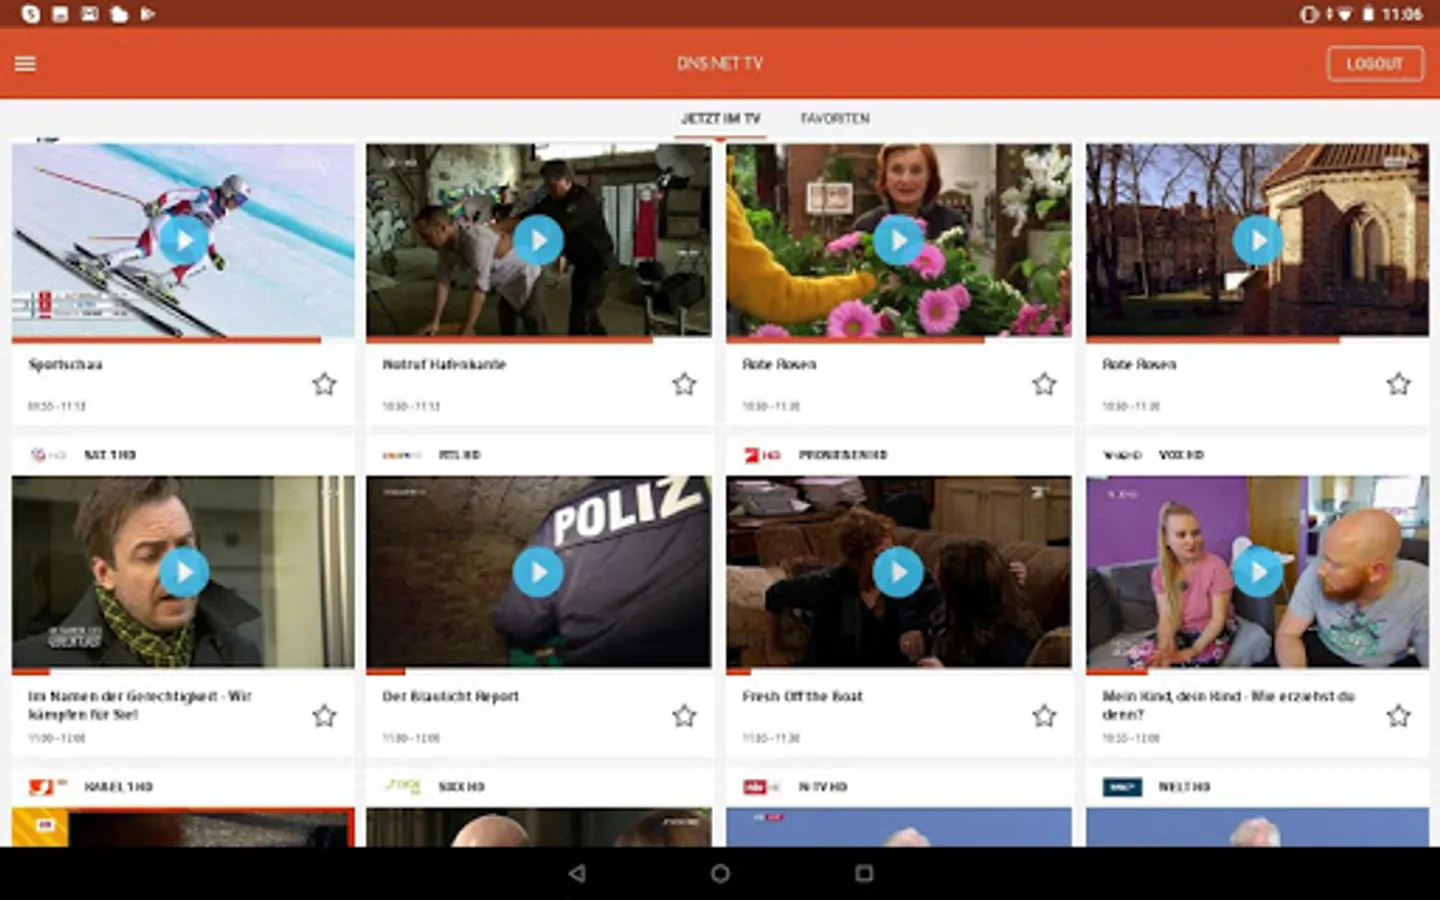Screen dimensions: 1440x900
Task: Select the KABEL 1 HD channel name
Action: [118, 787]
